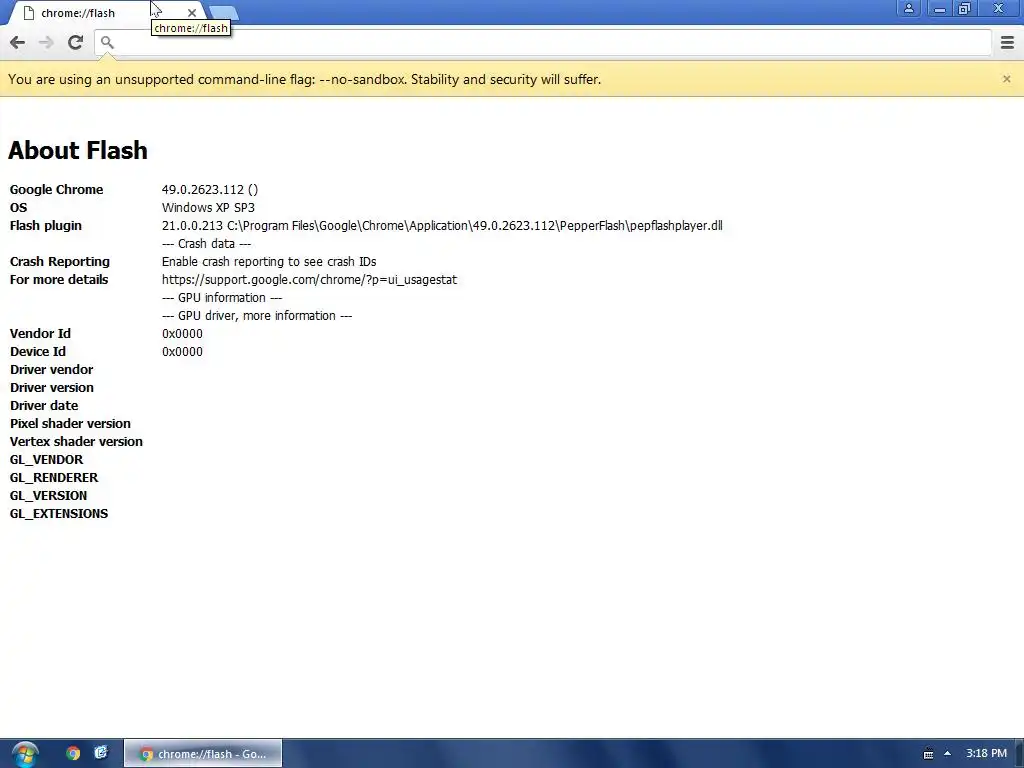Viewport: 1024px width, 768px height.
Task: Click 'Enable crash reporting to see crash IDs'
Action: point(269,262)
